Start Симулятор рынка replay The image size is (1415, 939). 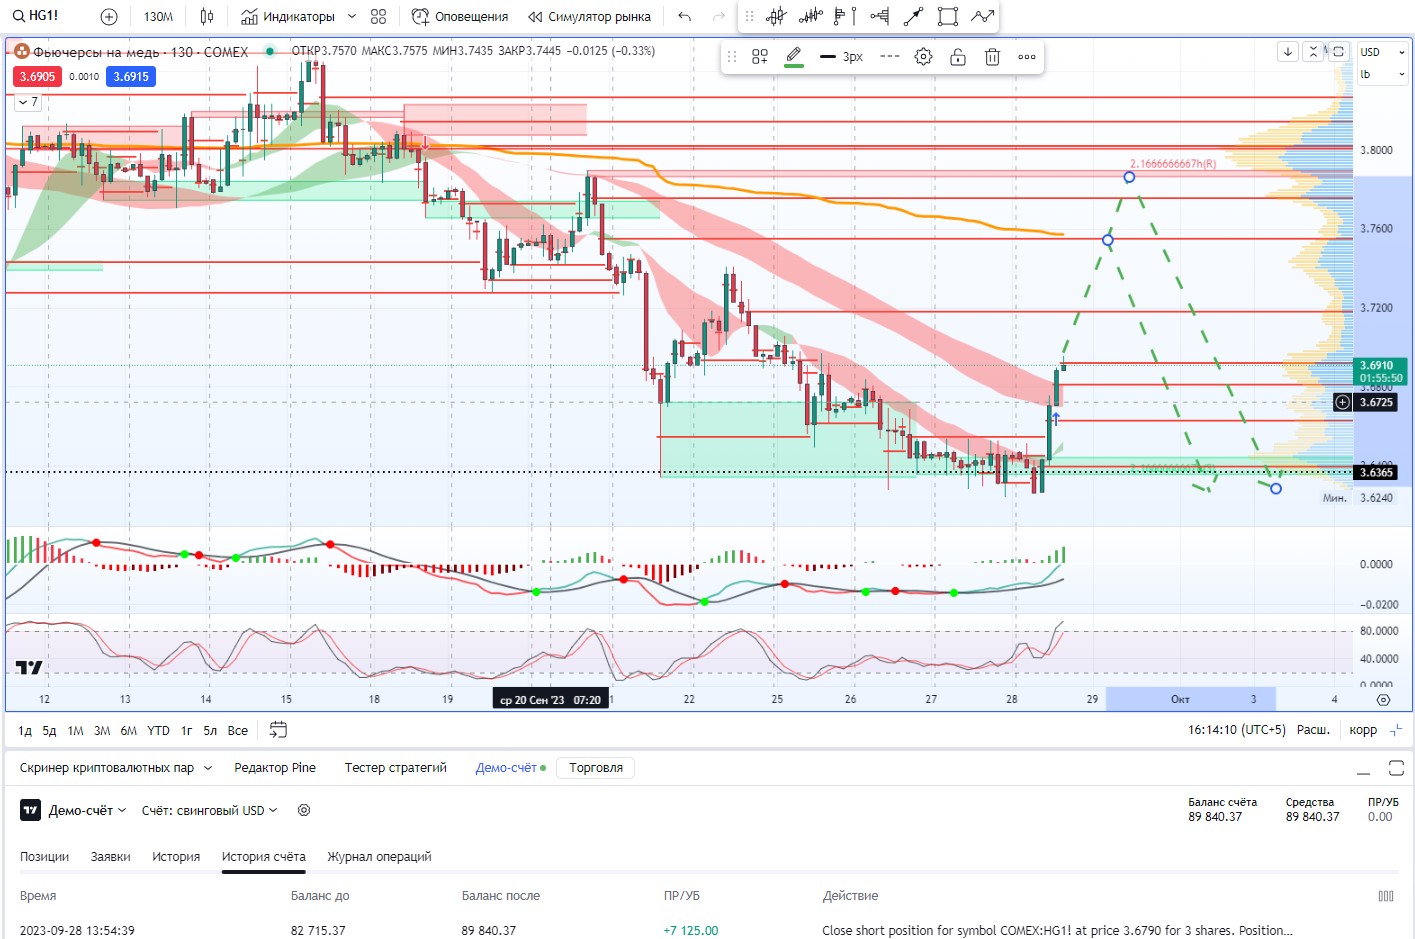point(589,16)
